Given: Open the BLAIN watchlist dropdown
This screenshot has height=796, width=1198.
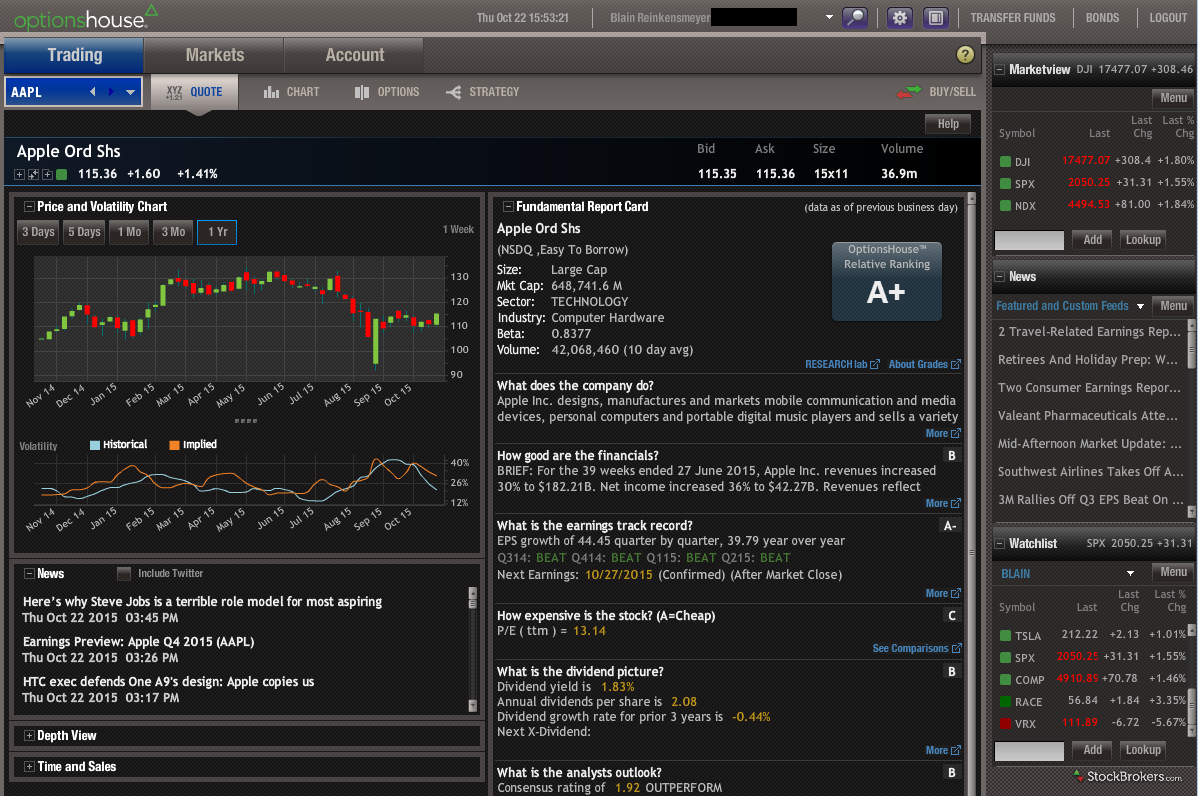Looking at the screenshot, I should click(x=1130, y=573).
